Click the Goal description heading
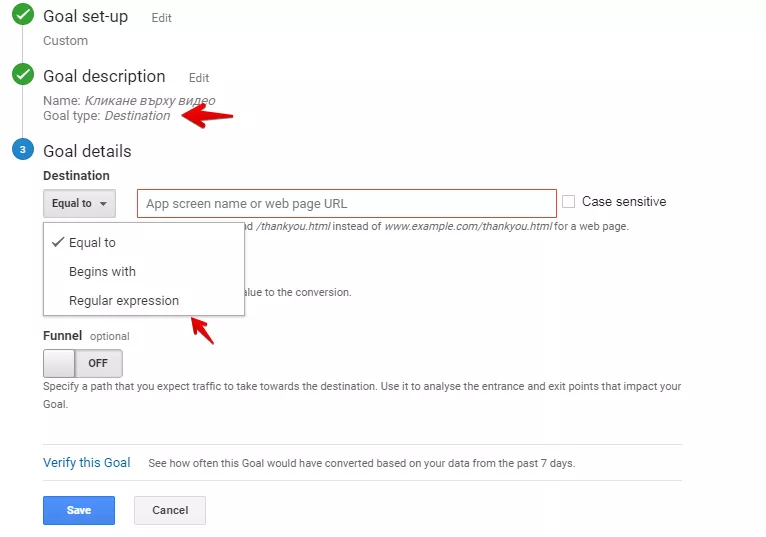 [104, 76]
